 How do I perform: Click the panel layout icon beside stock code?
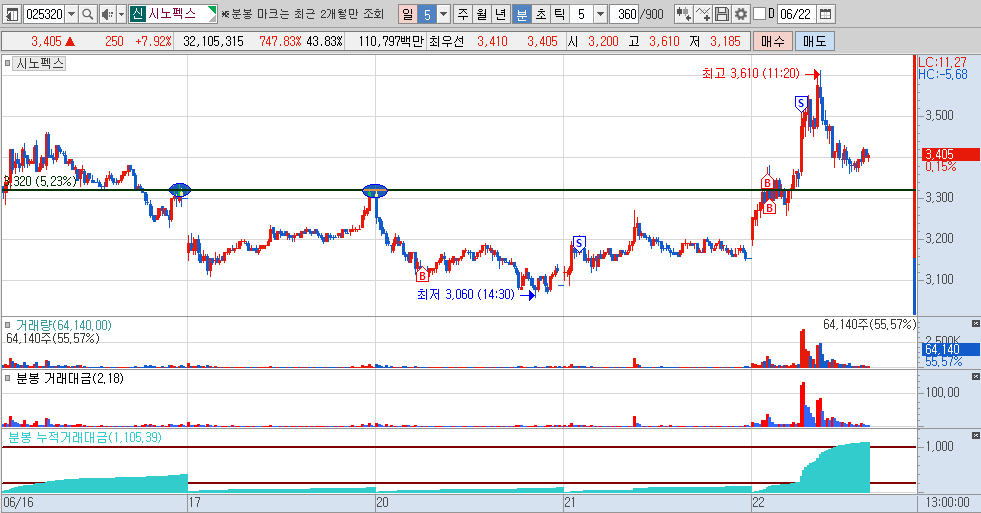[12, 14]
